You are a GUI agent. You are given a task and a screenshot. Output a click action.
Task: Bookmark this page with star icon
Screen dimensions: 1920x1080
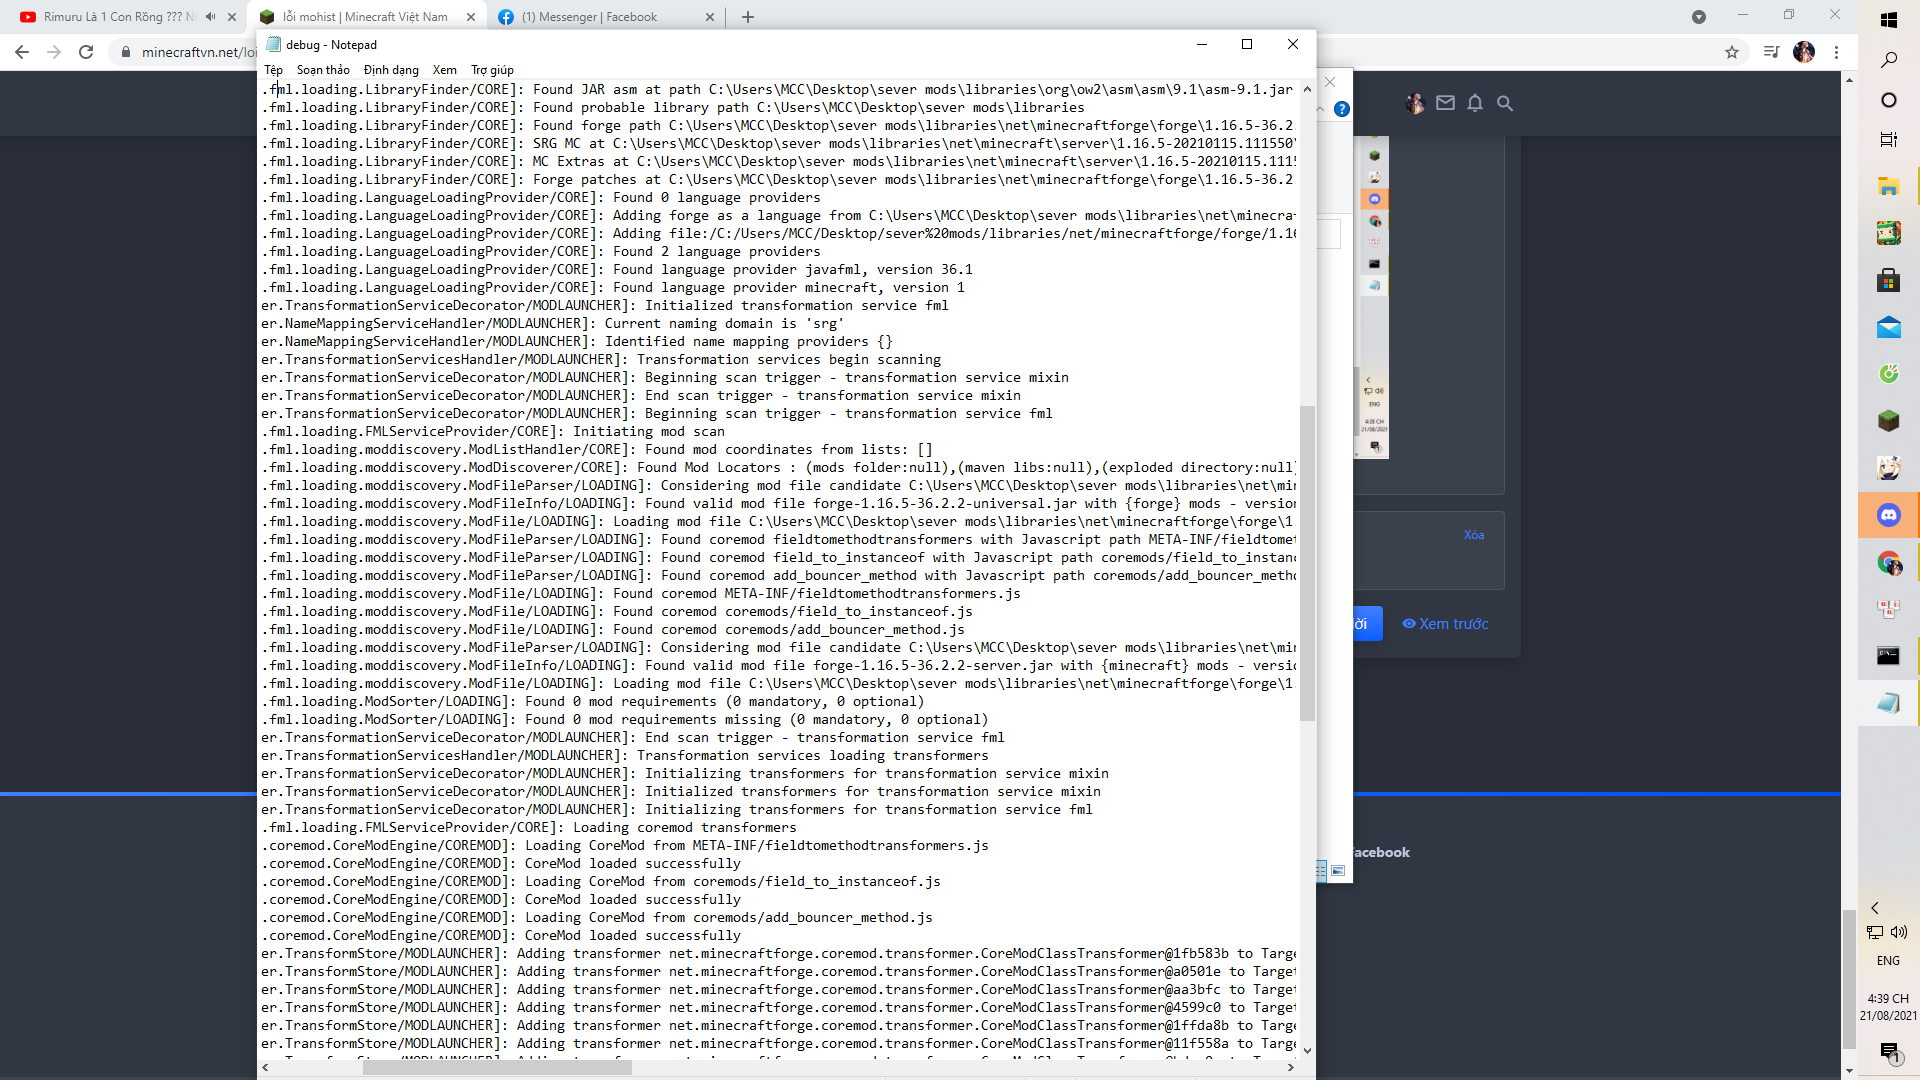1732,52
